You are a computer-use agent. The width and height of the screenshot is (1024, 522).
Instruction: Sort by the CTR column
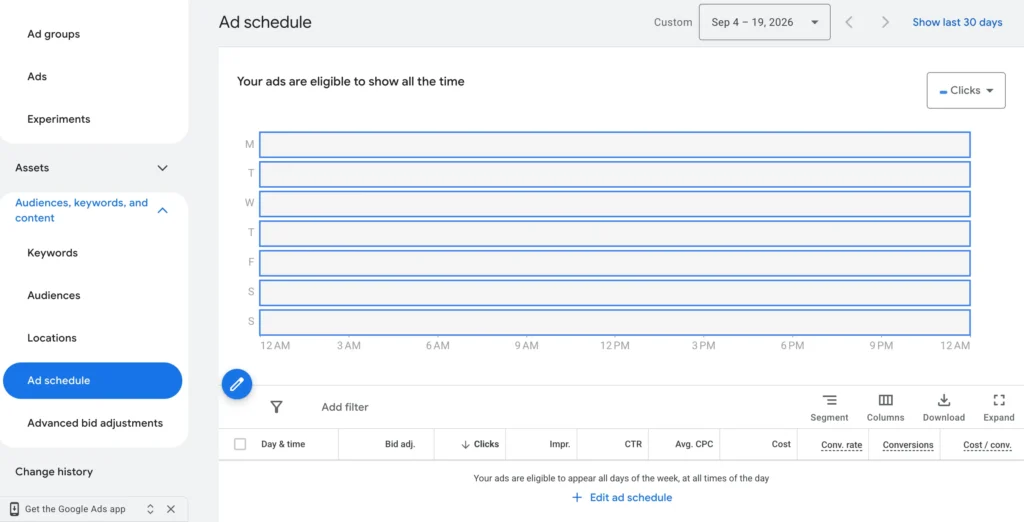tap(633, 444)
